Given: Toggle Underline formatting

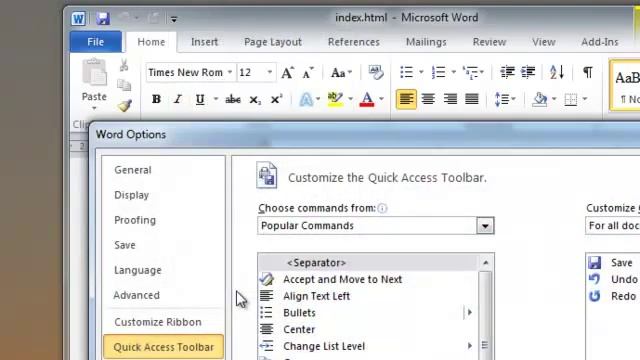Looking at the screenshot, I should coord(200,99).
